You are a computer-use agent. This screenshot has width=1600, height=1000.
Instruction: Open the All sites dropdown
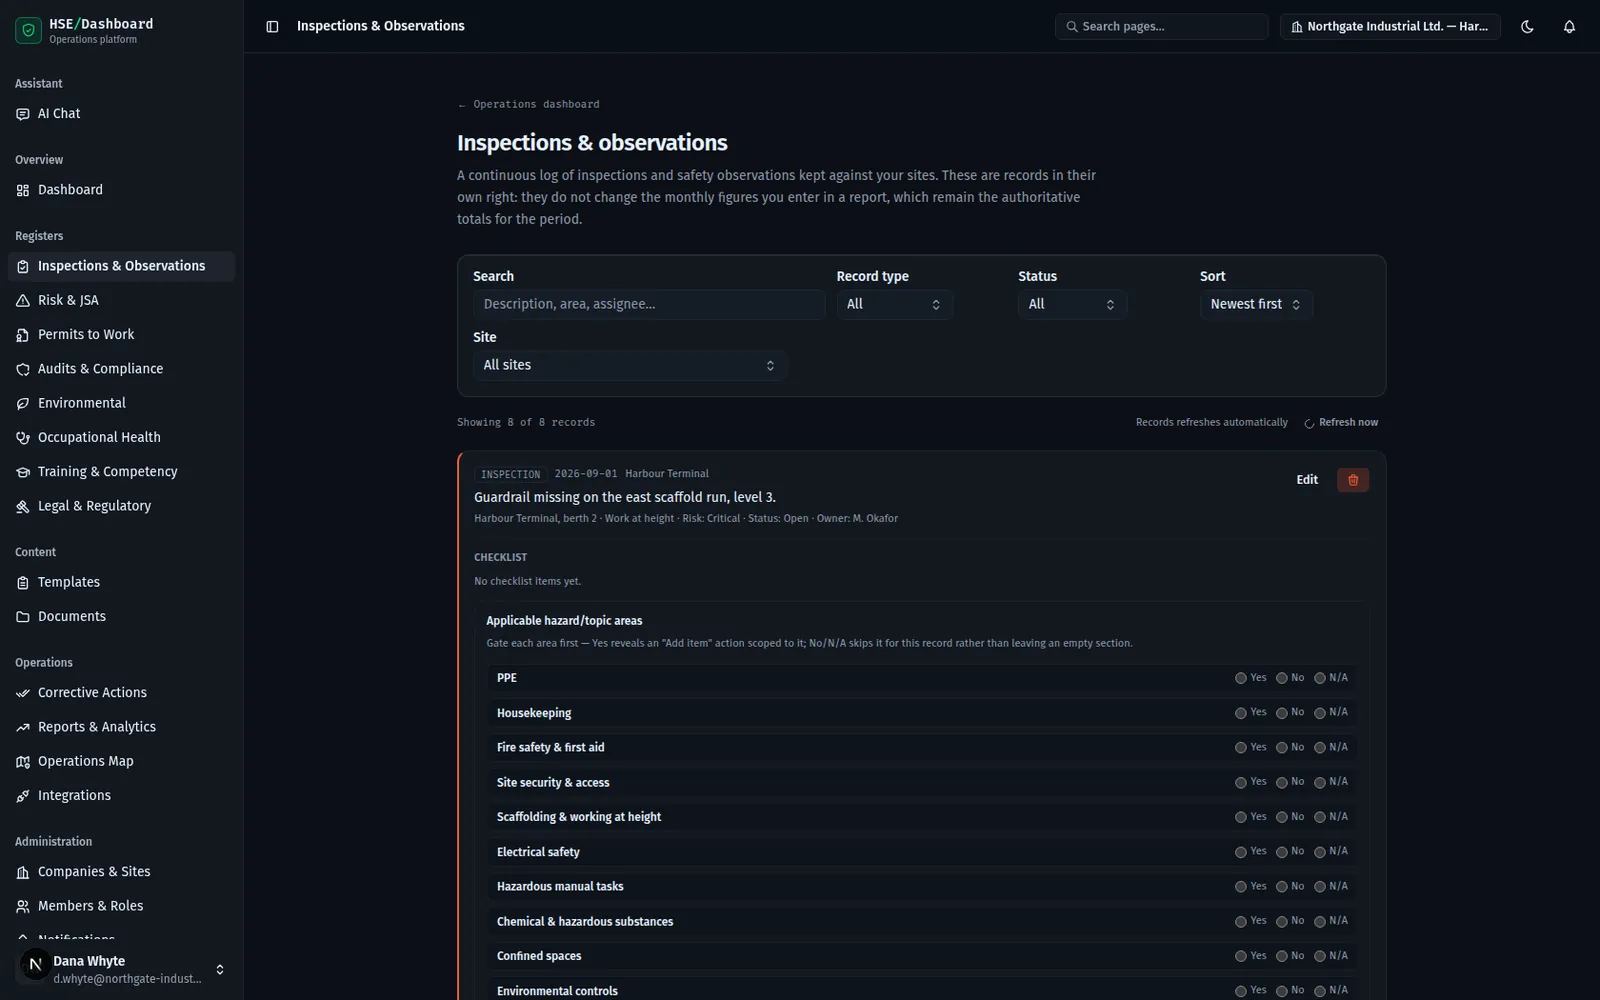tap(630, 366)
